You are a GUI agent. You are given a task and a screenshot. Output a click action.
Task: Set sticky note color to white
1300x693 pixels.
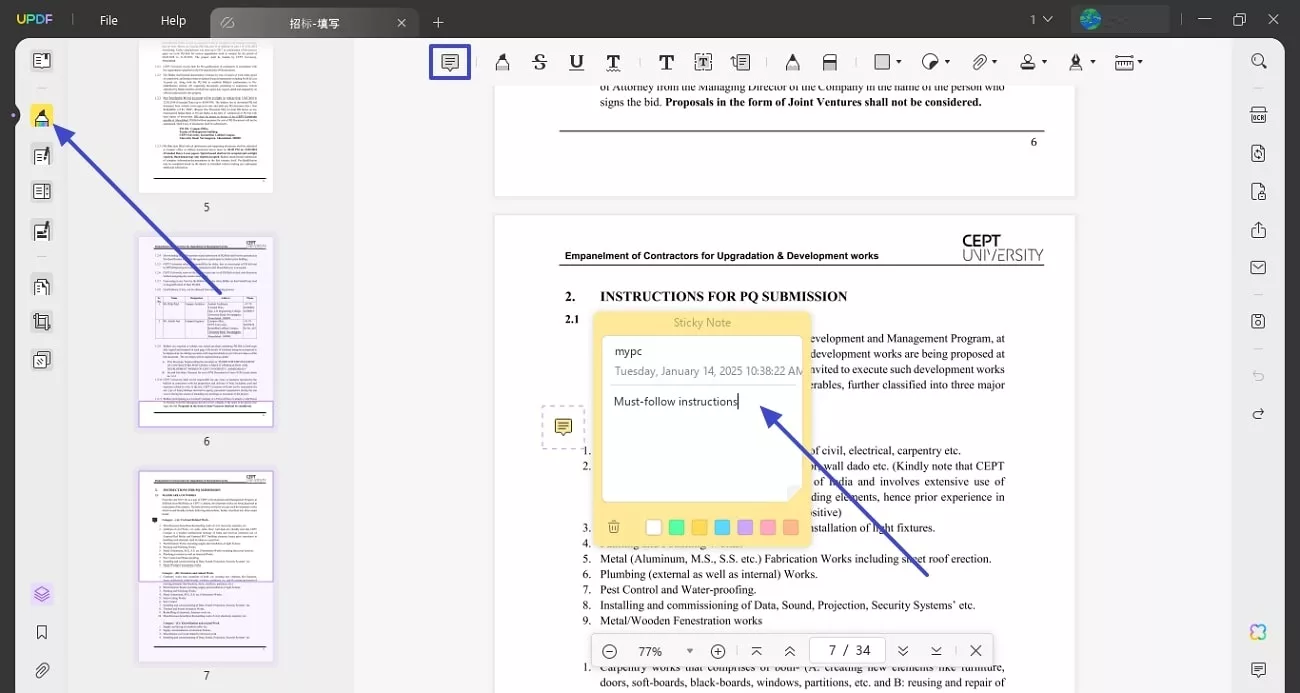pos(653,527)
